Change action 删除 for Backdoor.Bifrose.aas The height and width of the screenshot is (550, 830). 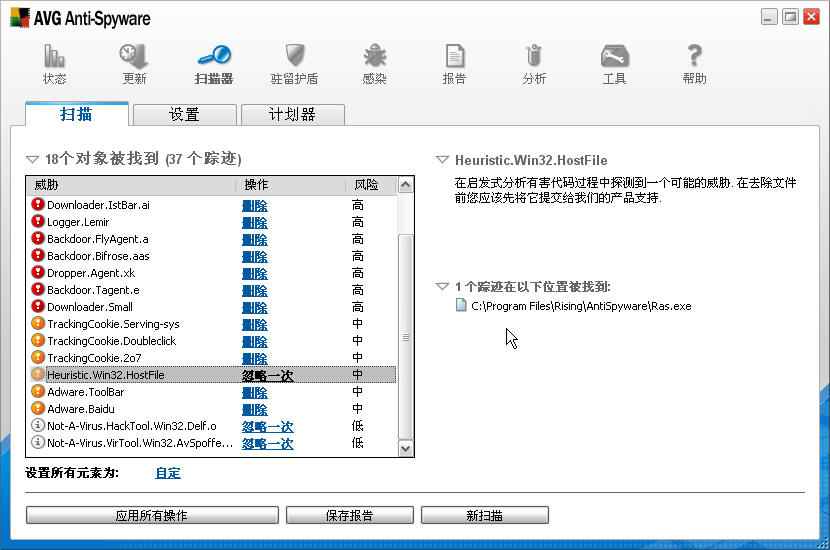tap(255, 256)
